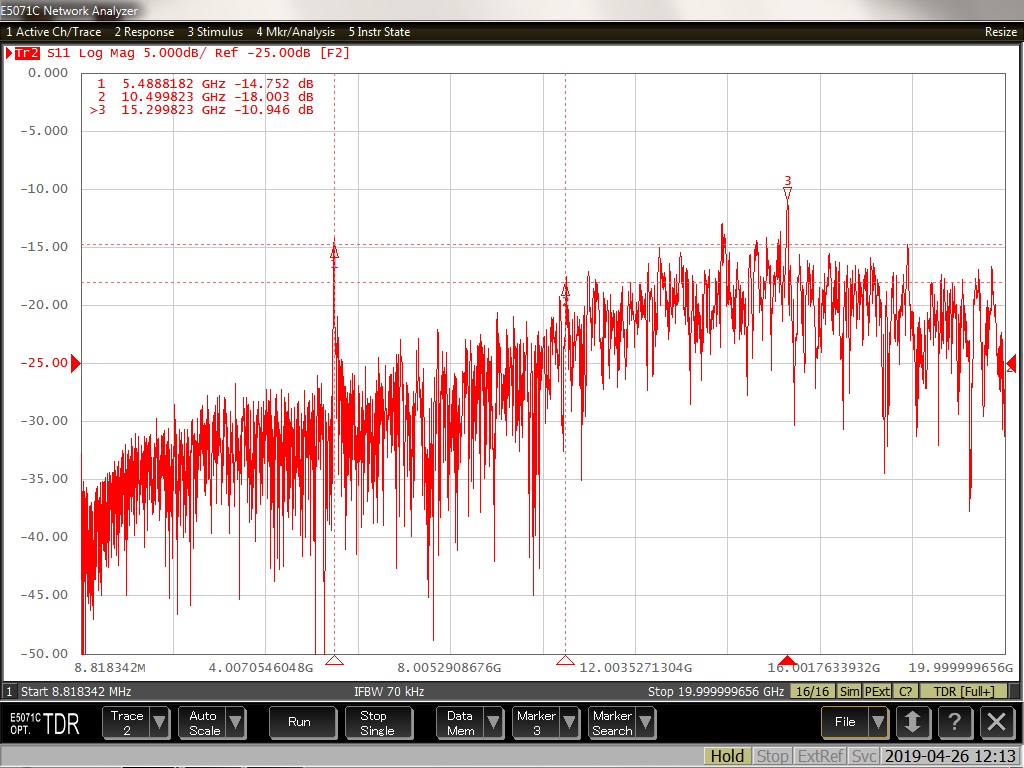This screenshot has width=1024, height=768.
Task: Open the Marker Search dropdown arrow
Action: (645, 723)
